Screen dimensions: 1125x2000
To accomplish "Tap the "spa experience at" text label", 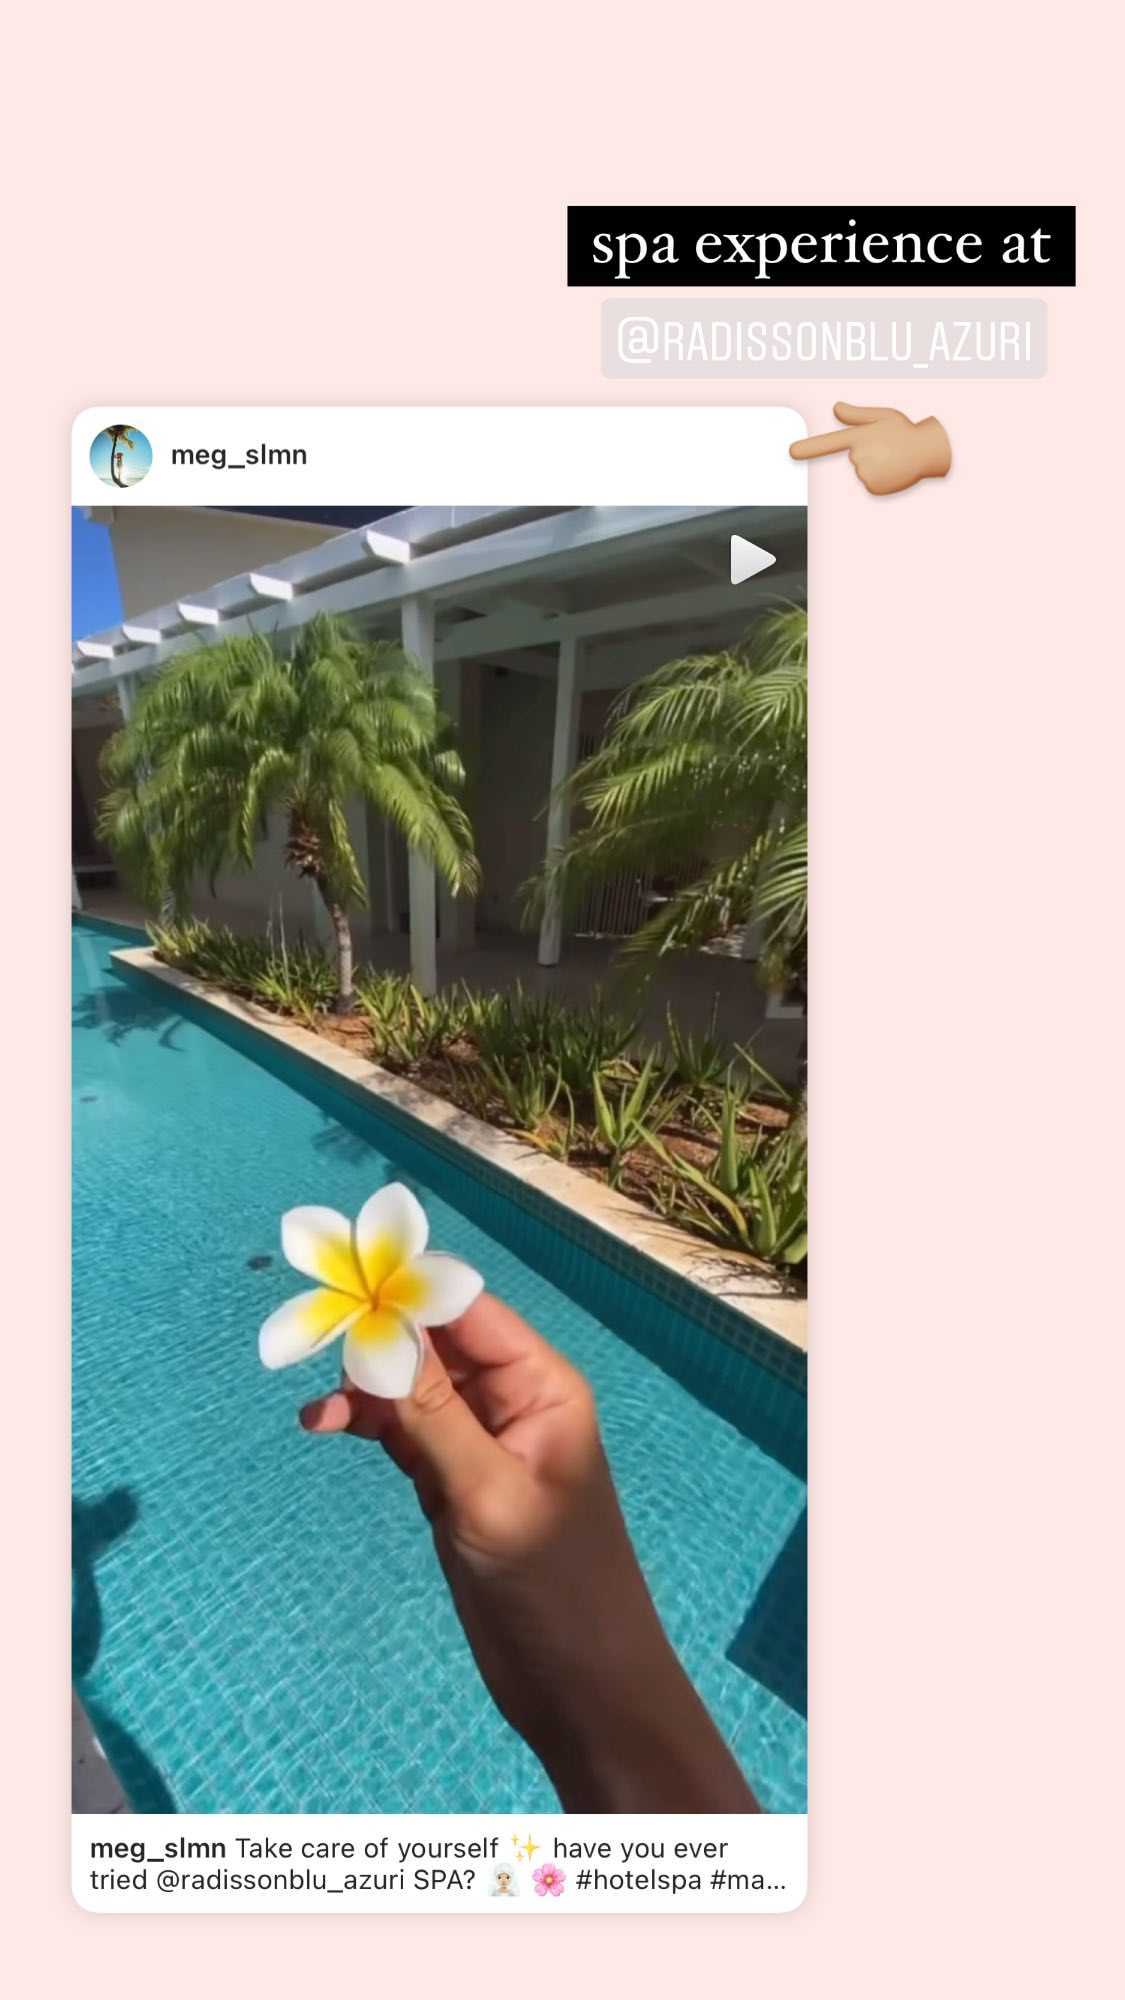I will (821, 246).
